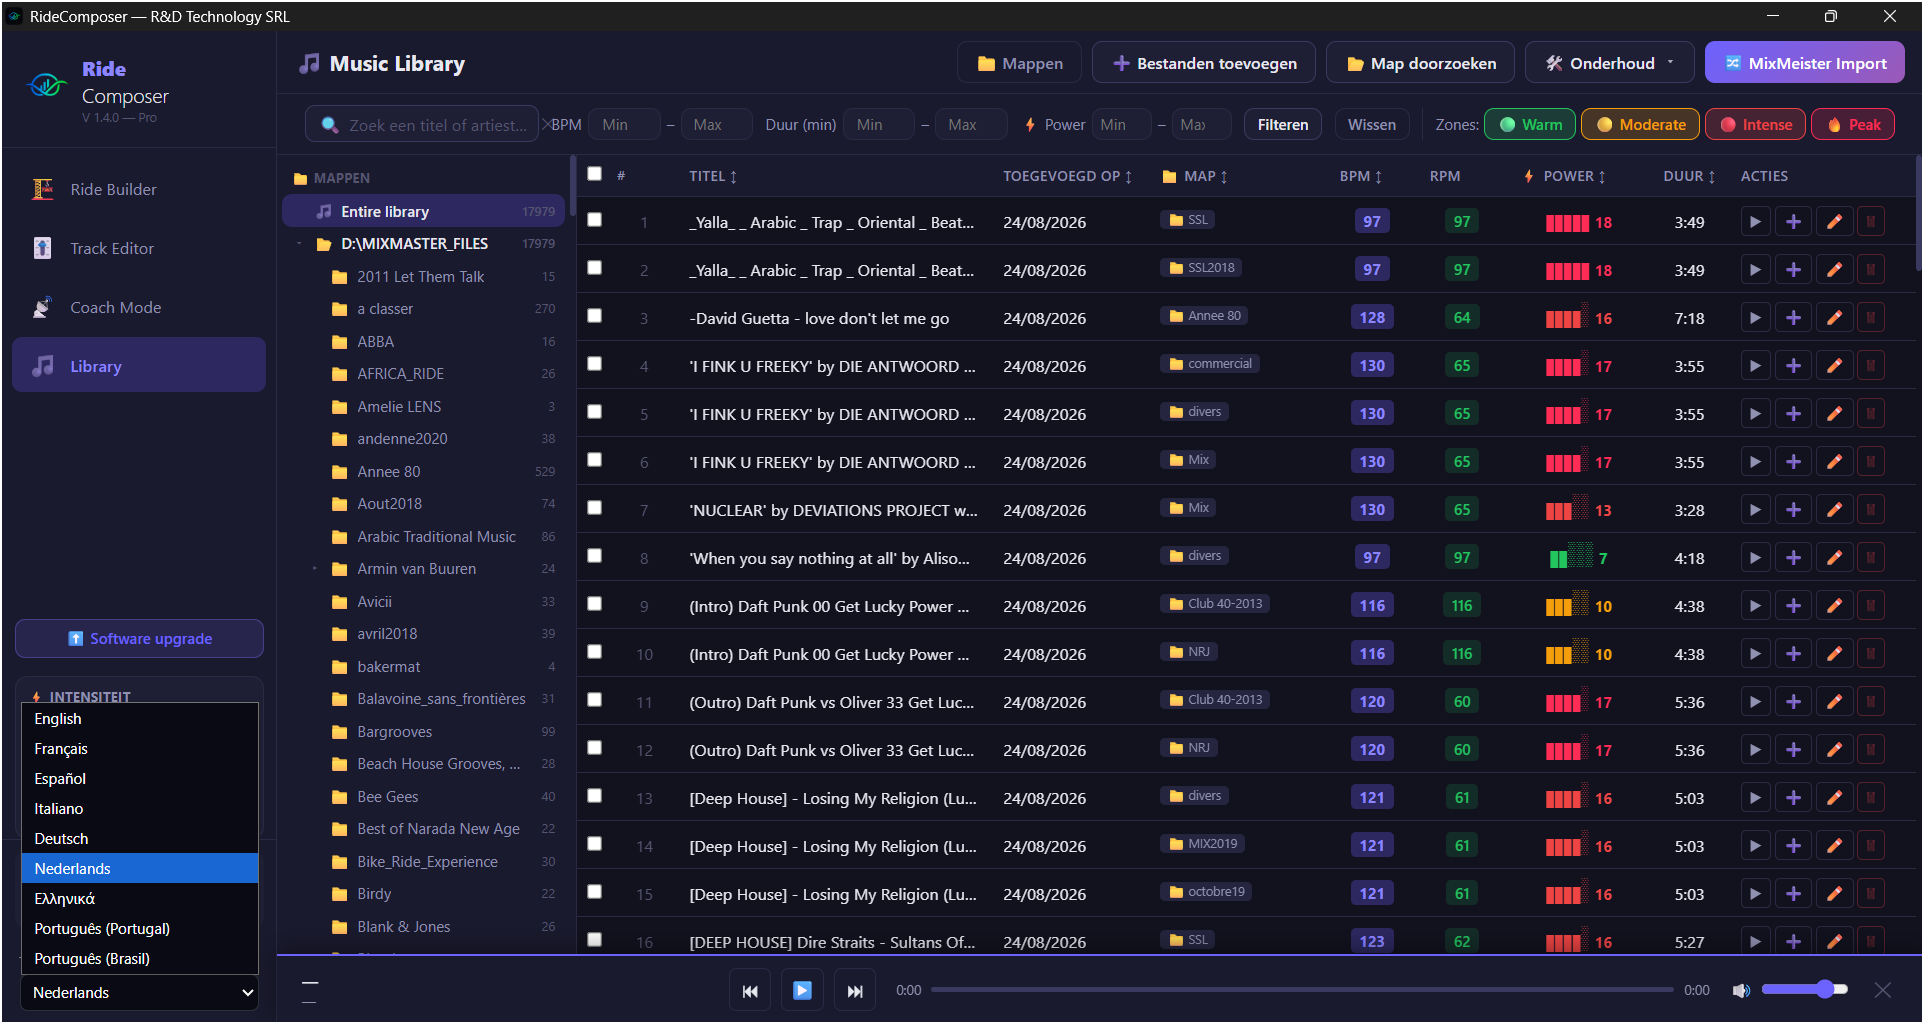This screenshot has height=1024, width=1924.
Task: Add 'NUCLEAR' by DEVIATIONS PROJECT to ride
Action: tap(1793, 510)
